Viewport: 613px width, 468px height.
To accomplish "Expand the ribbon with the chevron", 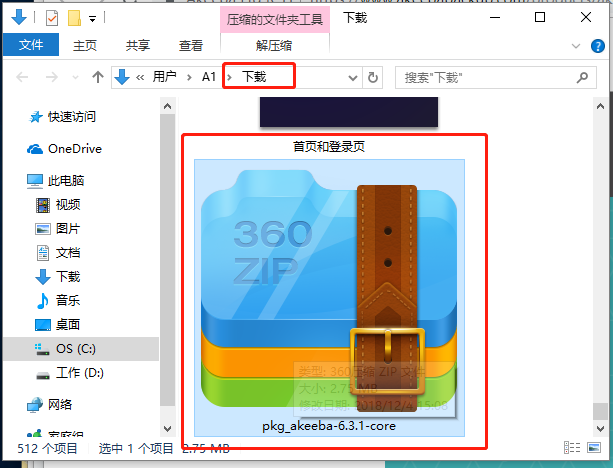I will [576, 46].
